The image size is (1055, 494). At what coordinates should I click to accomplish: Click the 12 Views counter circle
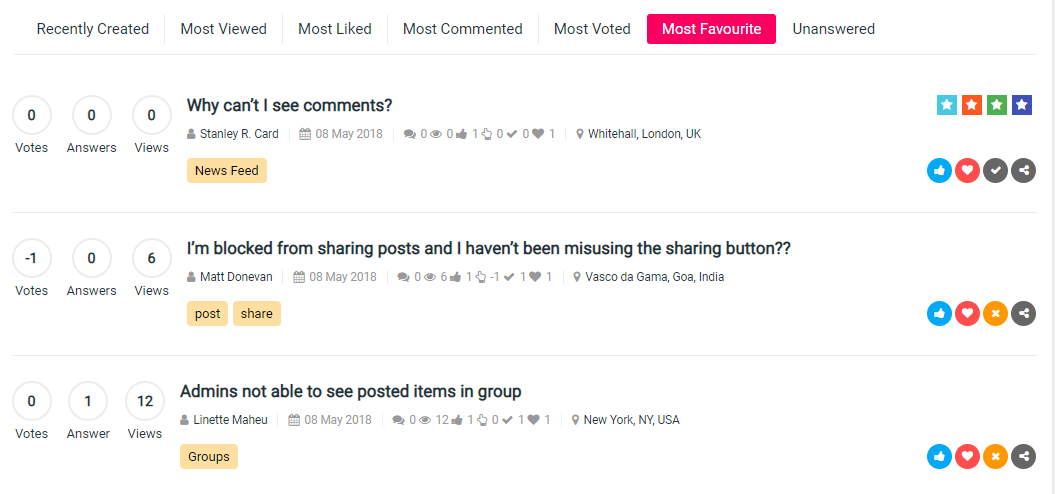(145, 401)
